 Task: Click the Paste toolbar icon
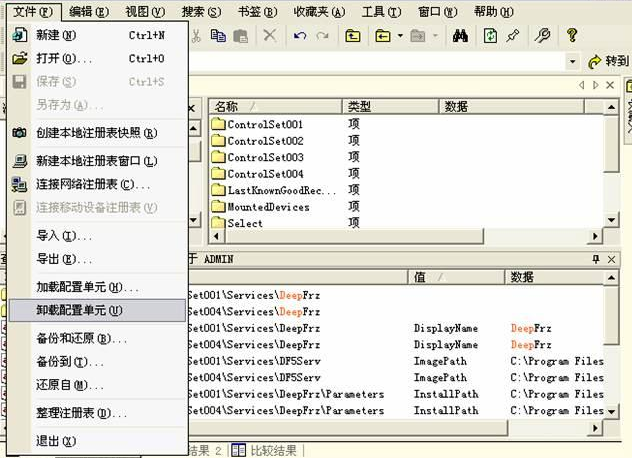[x=240, y=36]
